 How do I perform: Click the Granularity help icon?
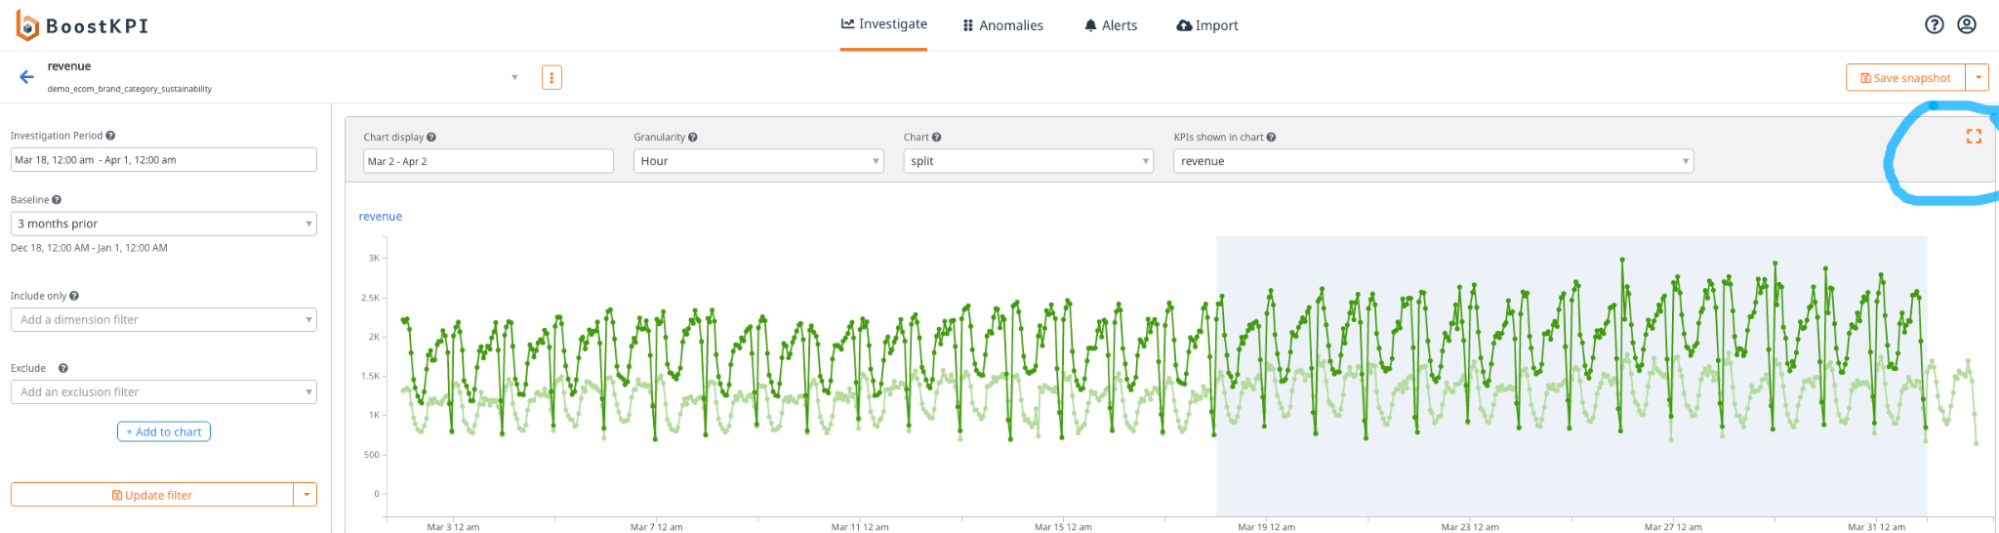(693, 137)
